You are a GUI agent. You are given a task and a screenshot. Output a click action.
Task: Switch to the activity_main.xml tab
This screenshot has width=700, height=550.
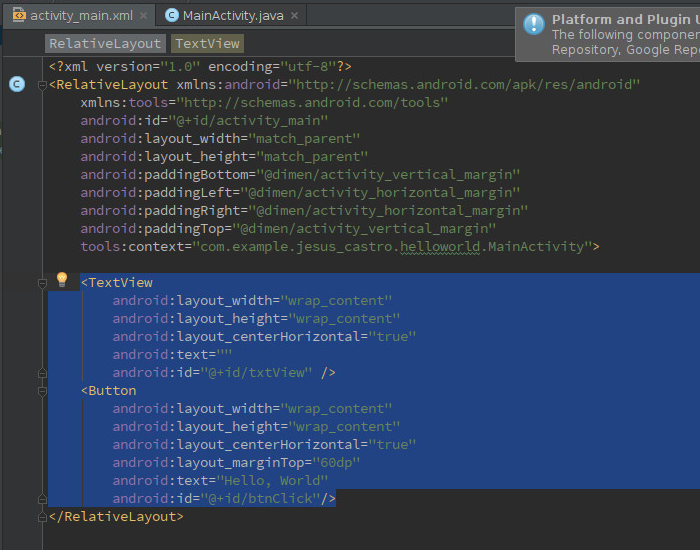(x=80, y=16)
